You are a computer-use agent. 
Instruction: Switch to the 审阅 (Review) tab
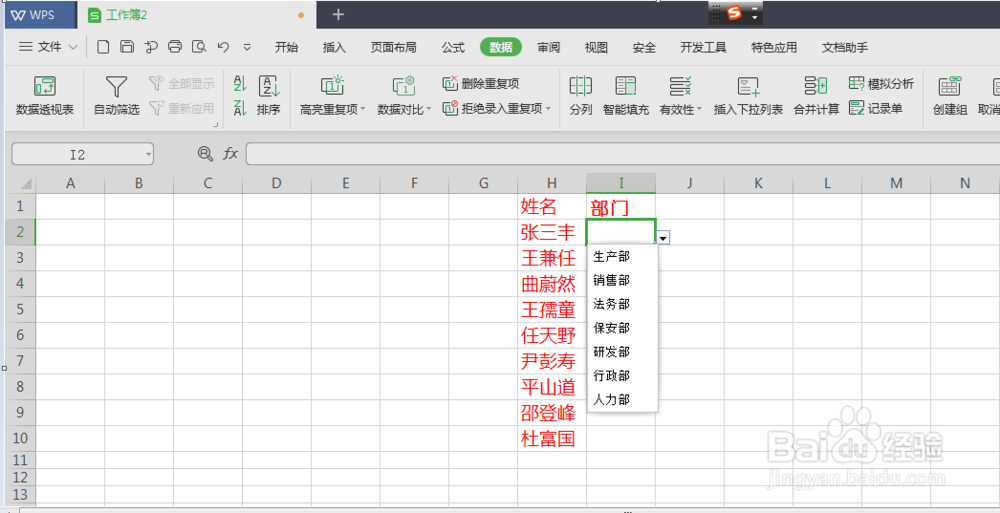548,47
